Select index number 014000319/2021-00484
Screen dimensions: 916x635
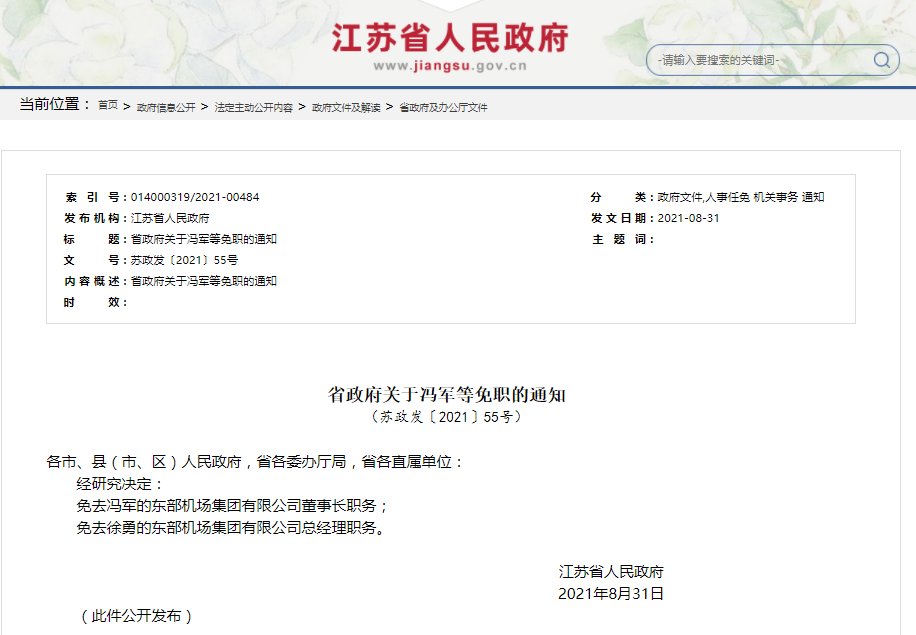click(x=195, y=197)
